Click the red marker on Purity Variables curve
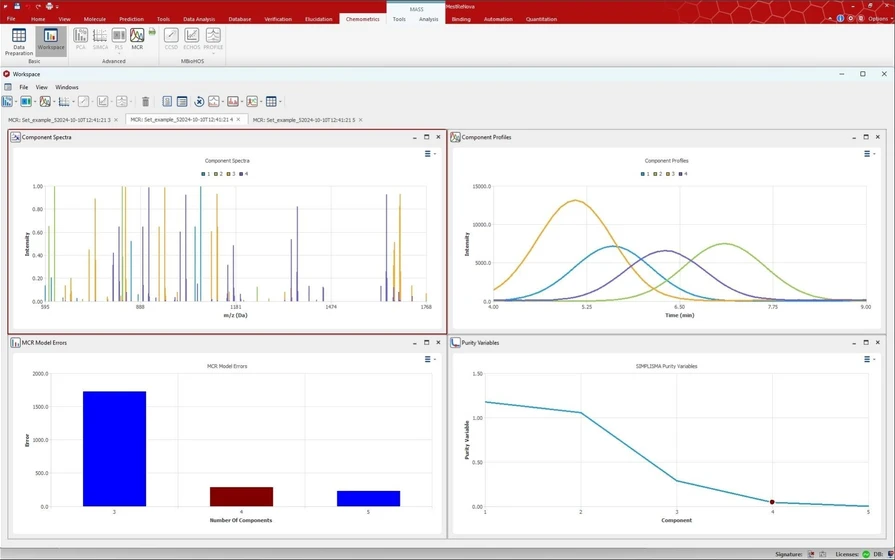 [x=772, y=502]
